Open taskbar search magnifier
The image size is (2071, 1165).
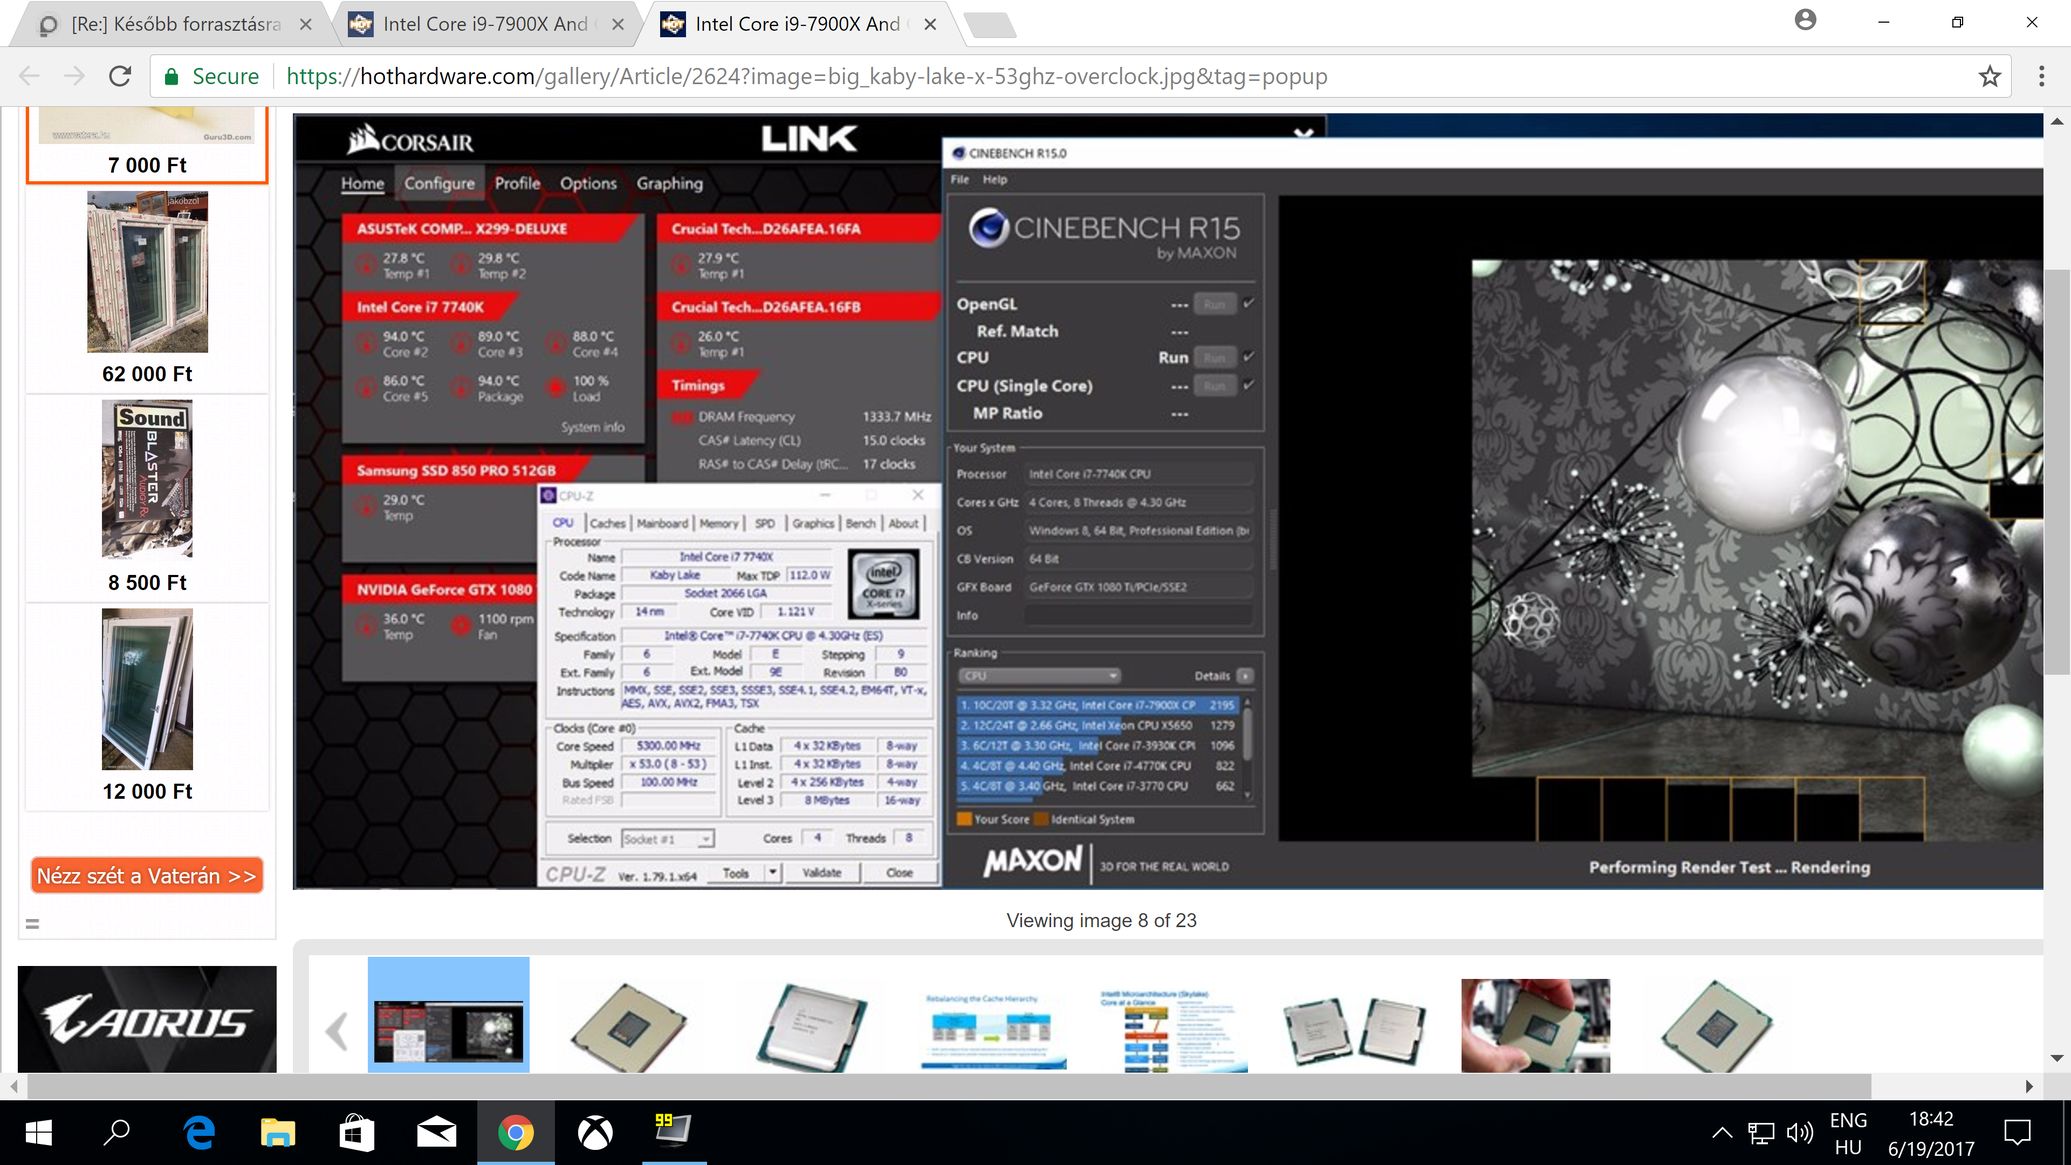117,1133
